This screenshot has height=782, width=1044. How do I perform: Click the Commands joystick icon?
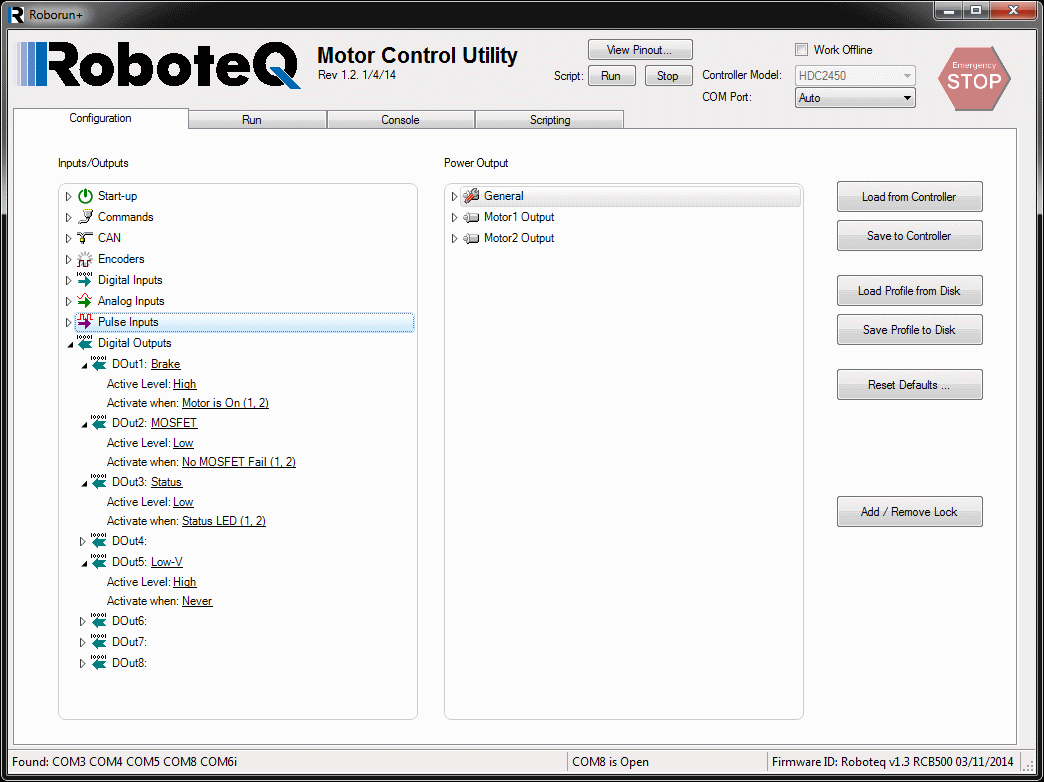[85, 217]
